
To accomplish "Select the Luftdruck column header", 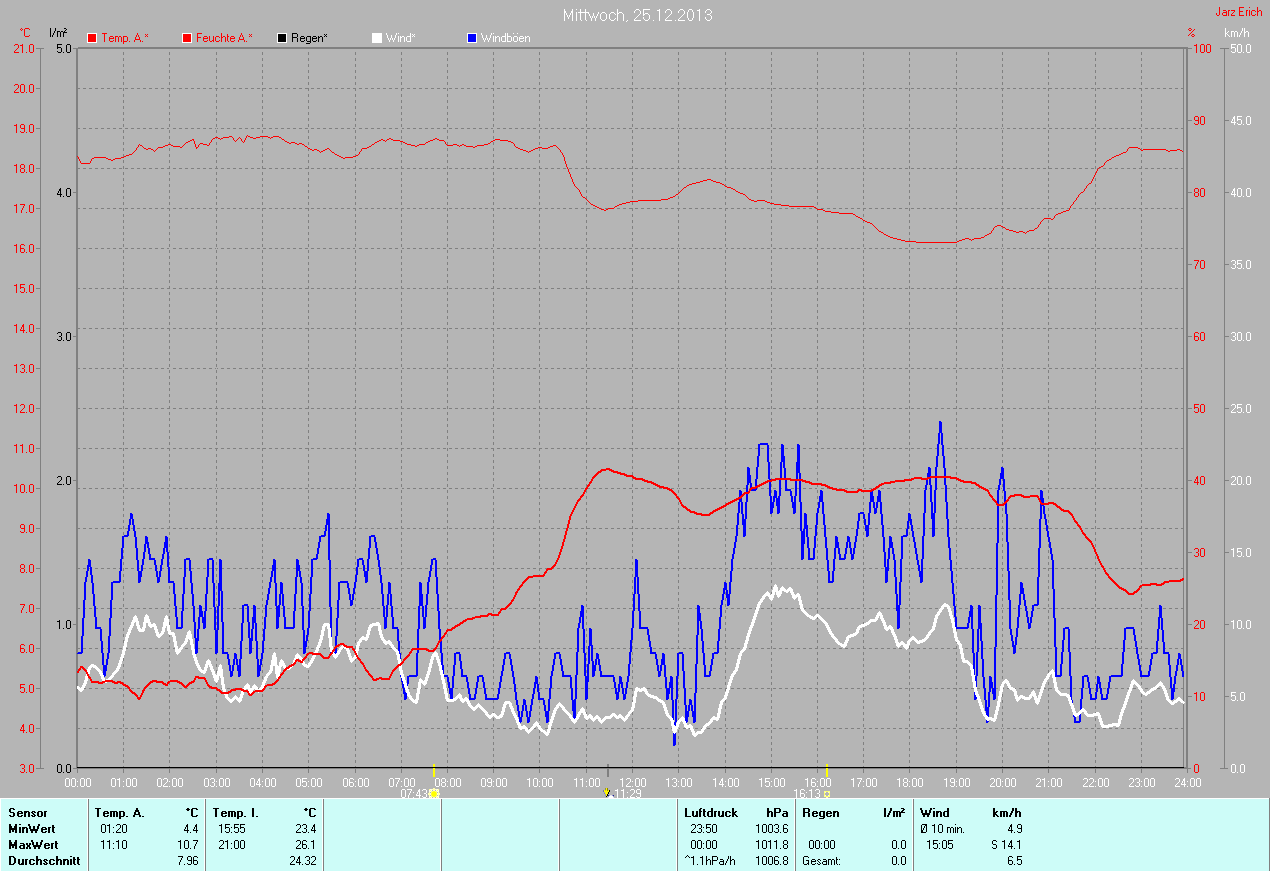I will (x=708, y=813).
